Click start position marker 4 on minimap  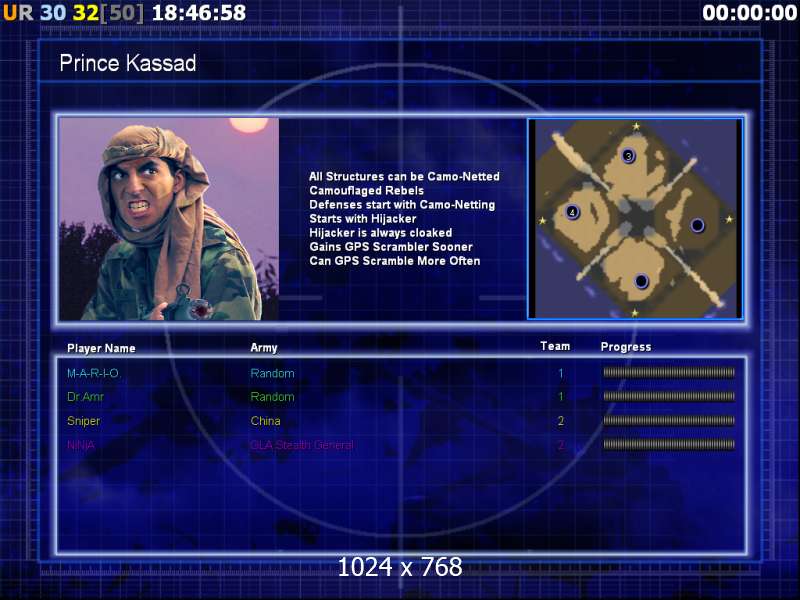[x=572, y=212]
